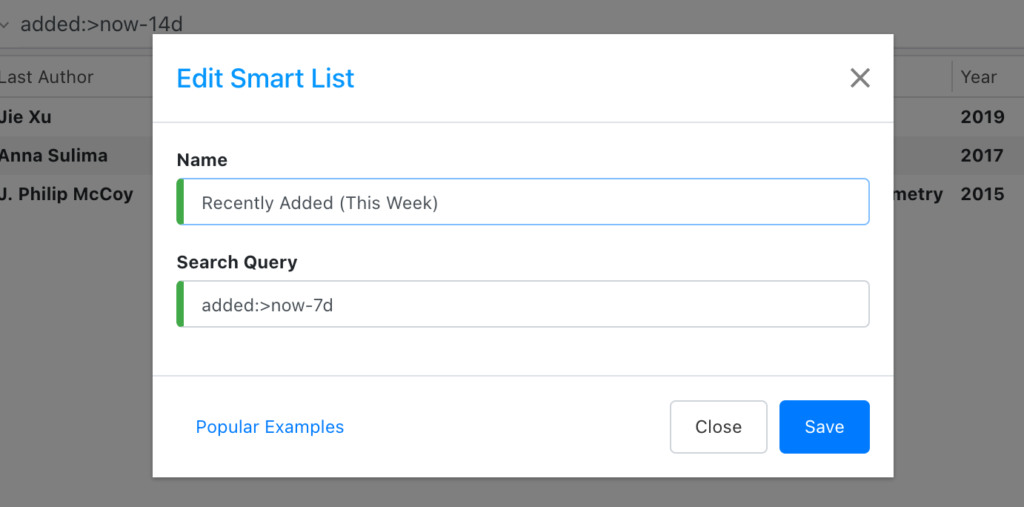Select the Jie Xu row
The image size is (1024, 507).
click(x=27, y=117)
